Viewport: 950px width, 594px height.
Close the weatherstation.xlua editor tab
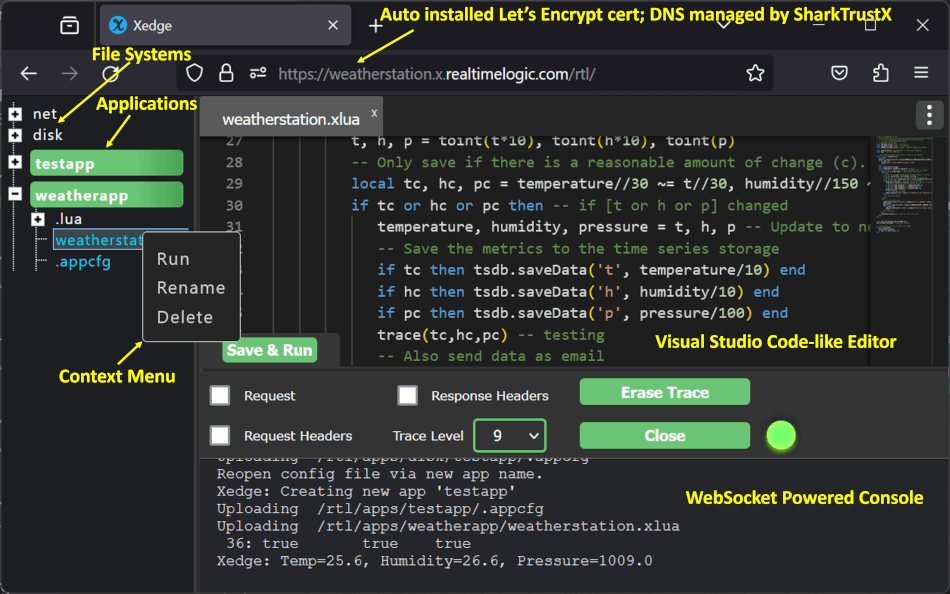(374, 113)
